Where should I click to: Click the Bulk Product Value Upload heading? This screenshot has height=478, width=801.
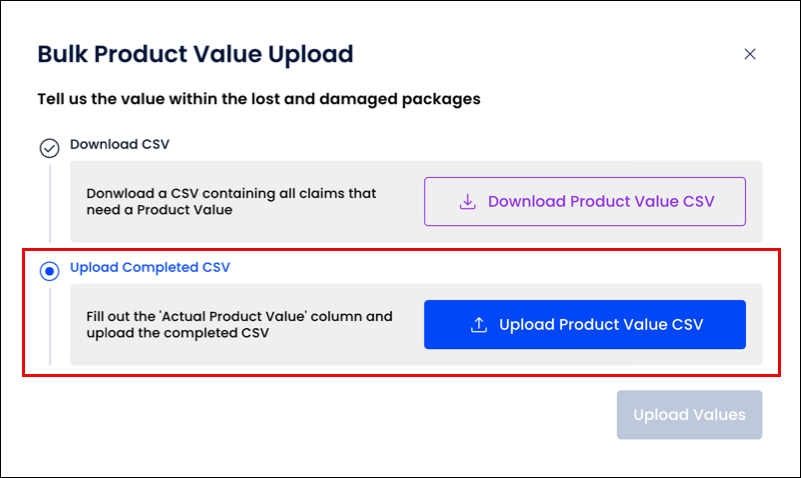tap(195, 54)
